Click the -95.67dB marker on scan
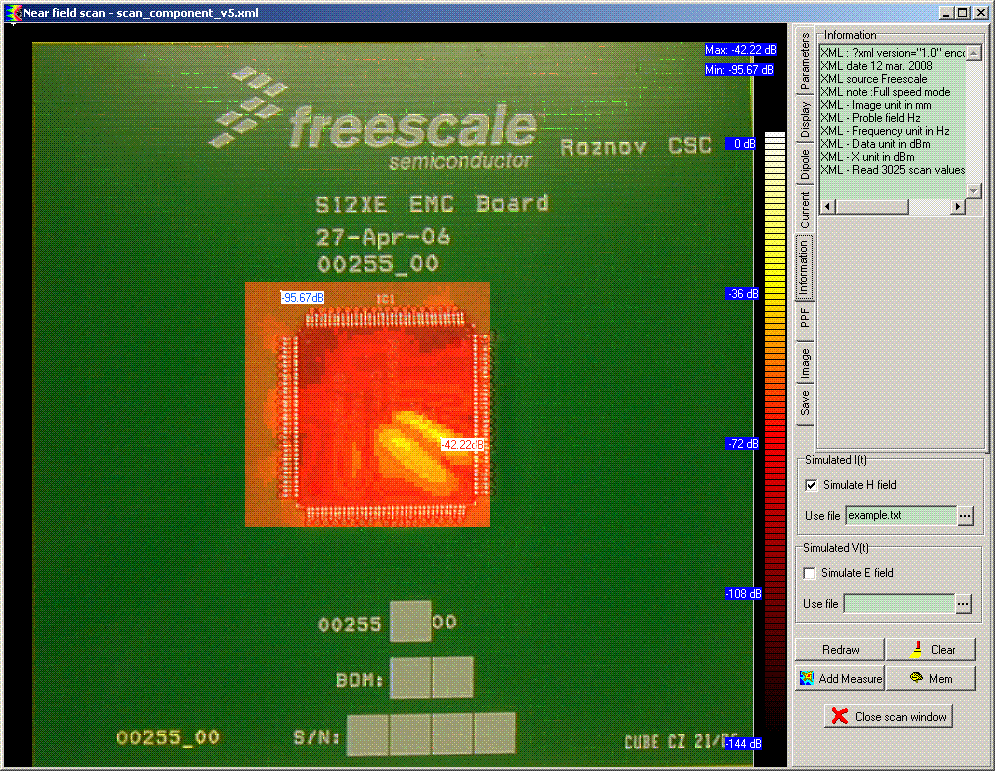Screen dimensions: 1002x771 tap(302, 298)
